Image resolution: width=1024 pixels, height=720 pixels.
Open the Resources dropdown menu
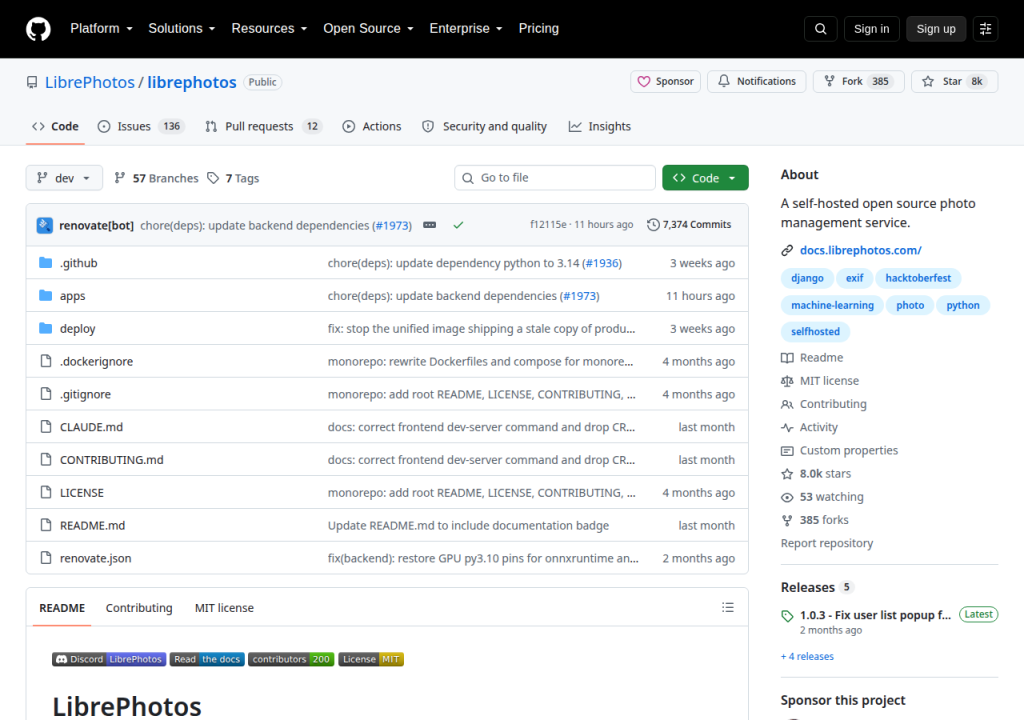269,29
